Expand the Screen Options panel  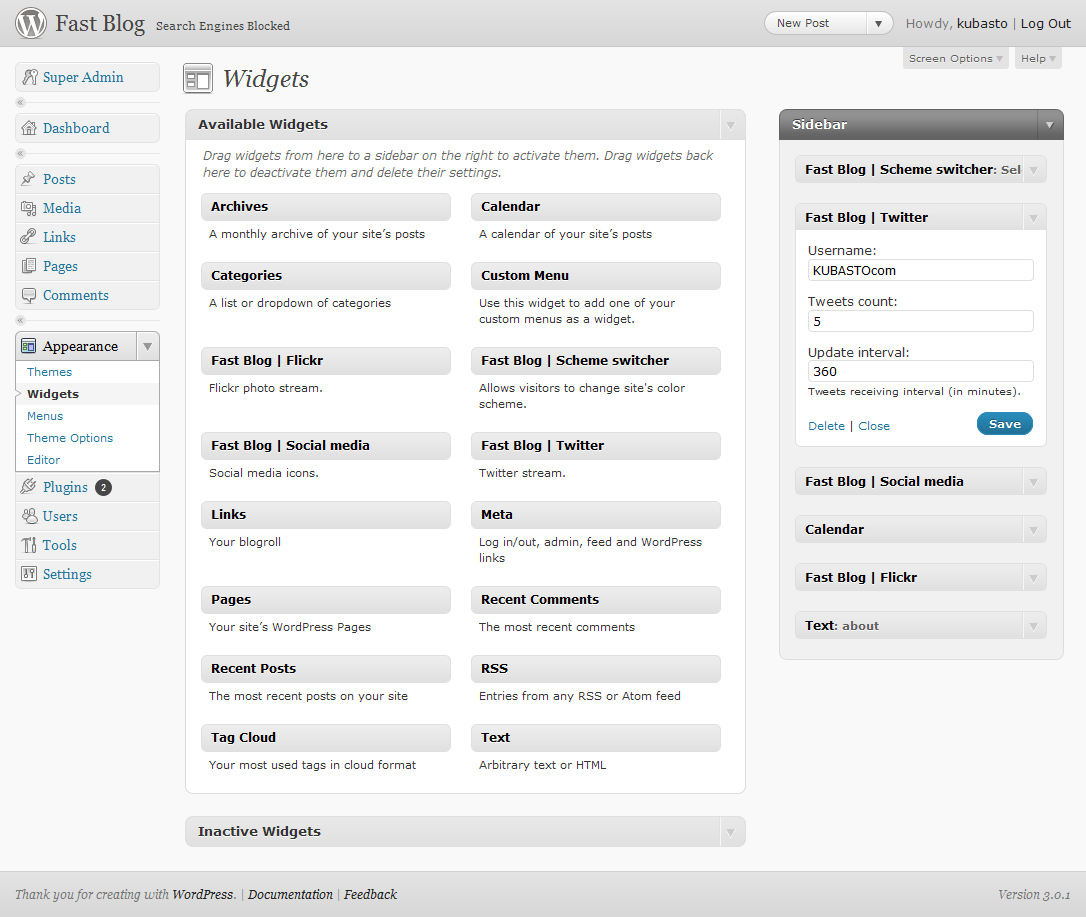coord(956,59)
